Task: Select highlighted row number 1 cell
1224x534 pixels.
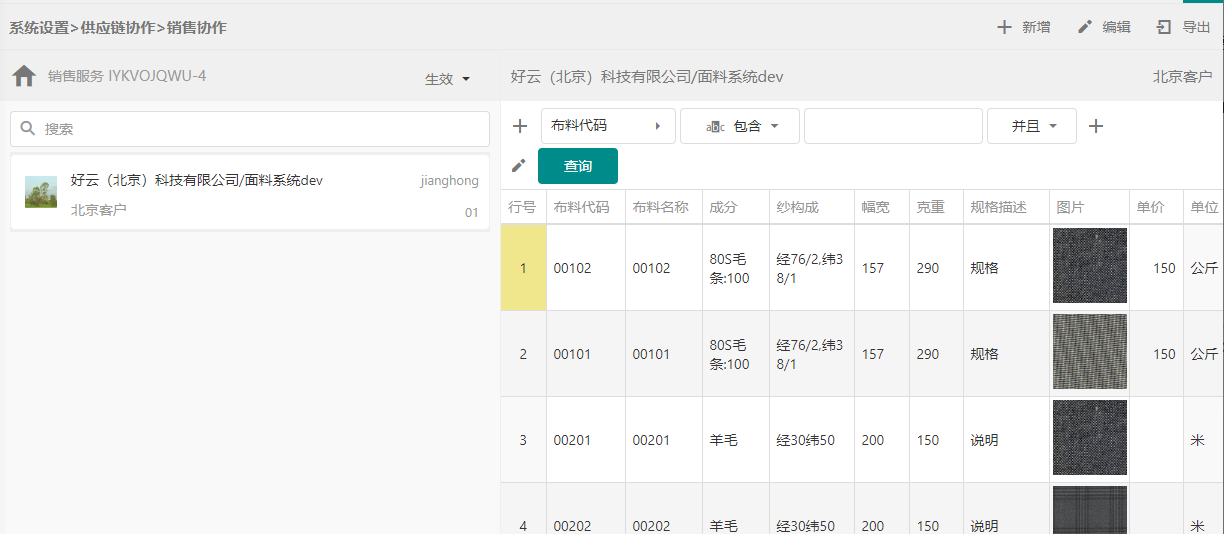Action: 523,268
